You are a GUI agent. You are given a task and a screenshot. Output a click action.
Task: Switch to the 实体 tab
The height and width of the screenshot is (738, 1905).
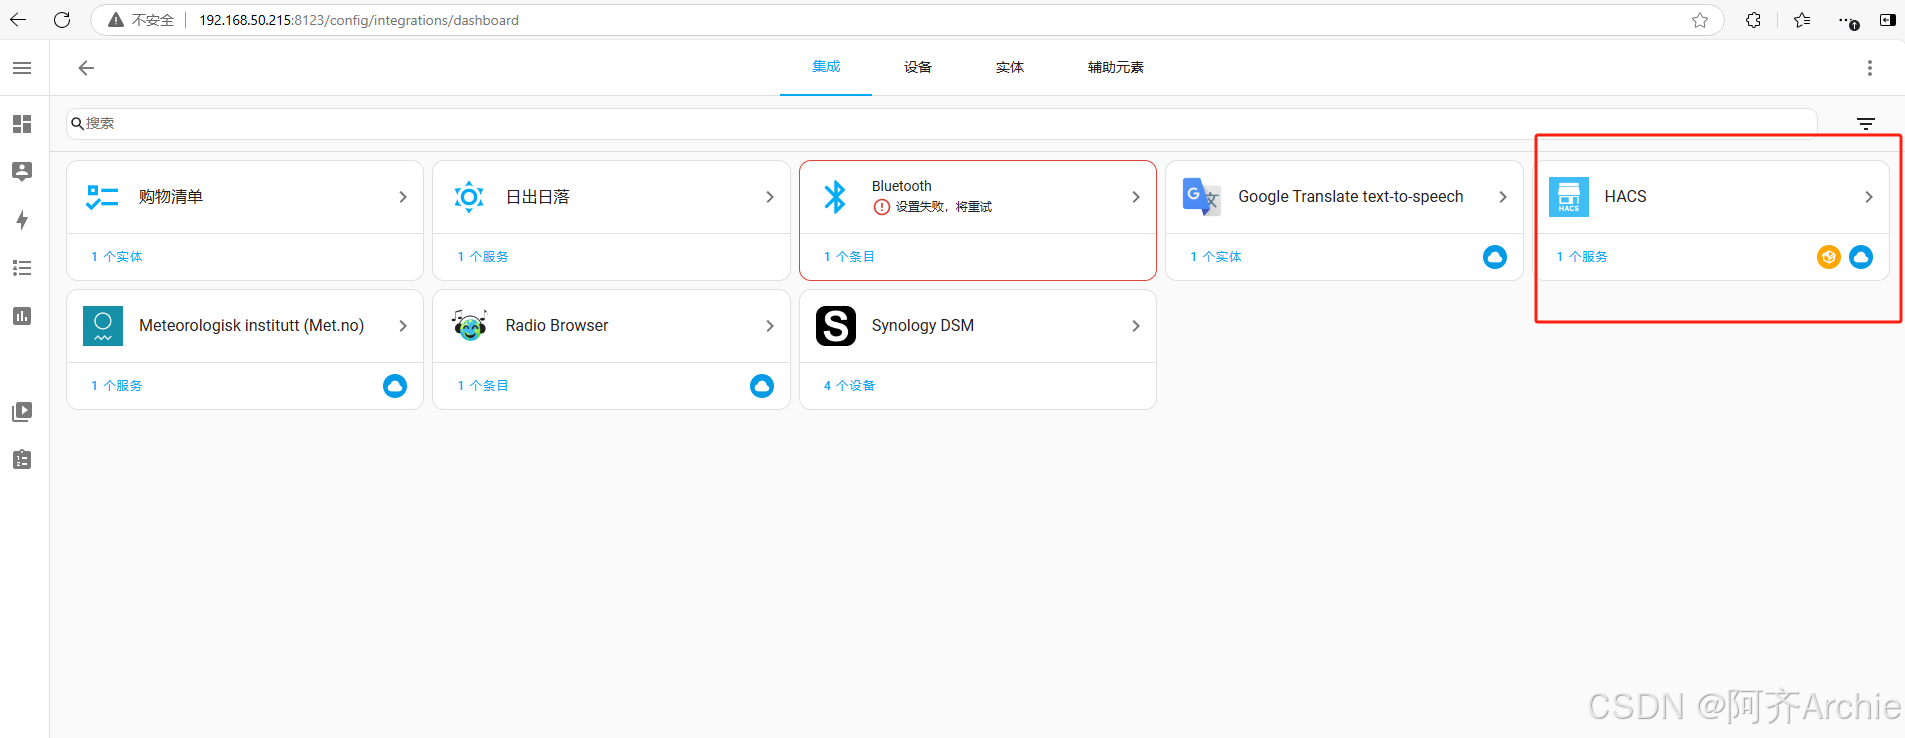(x=1010, y=67)
